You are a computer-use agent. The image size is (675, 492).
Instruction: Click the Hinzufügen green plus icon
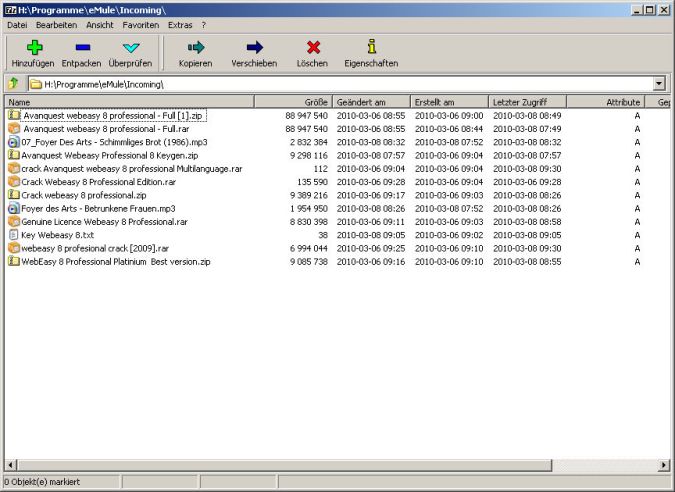[34, 47]
